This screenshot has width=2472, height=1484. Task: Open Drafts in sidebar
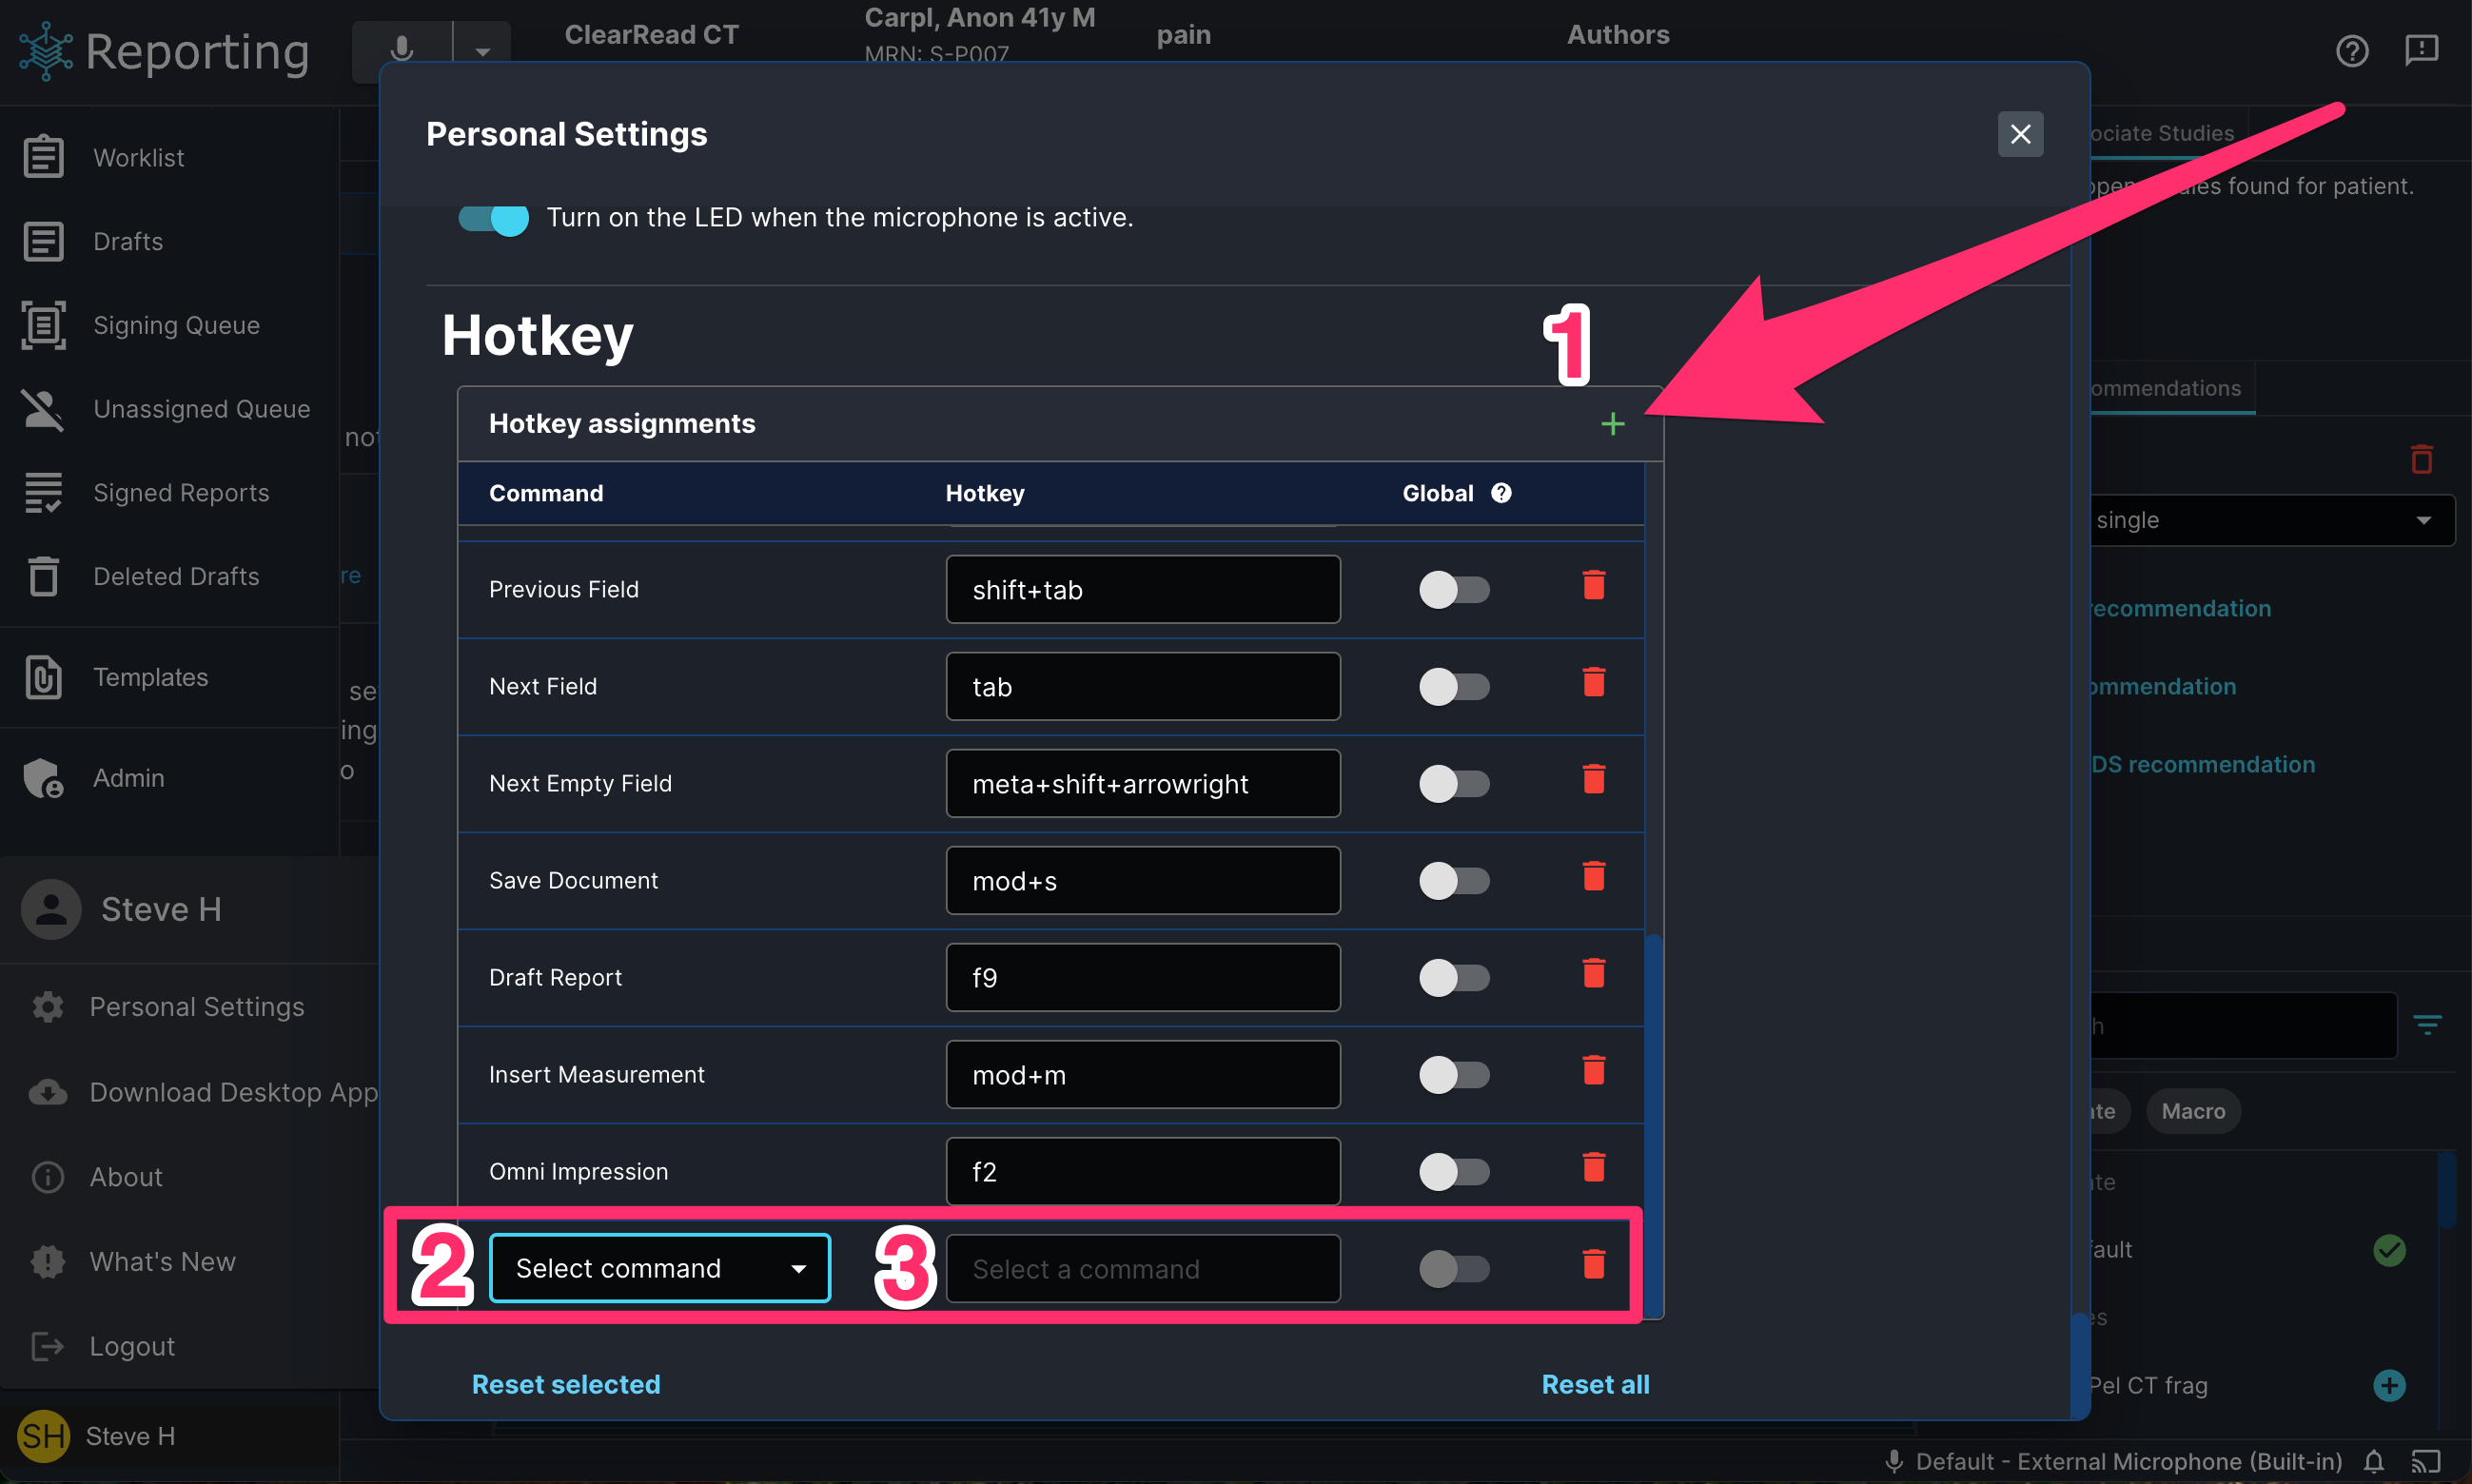tap(128, 242)
